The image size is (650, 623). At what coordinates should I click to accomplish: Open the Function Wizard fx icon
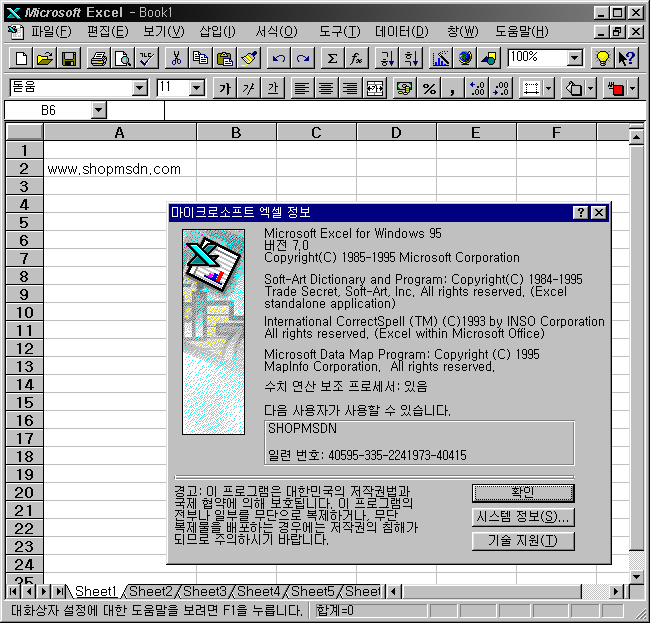(x=357, y=58)
